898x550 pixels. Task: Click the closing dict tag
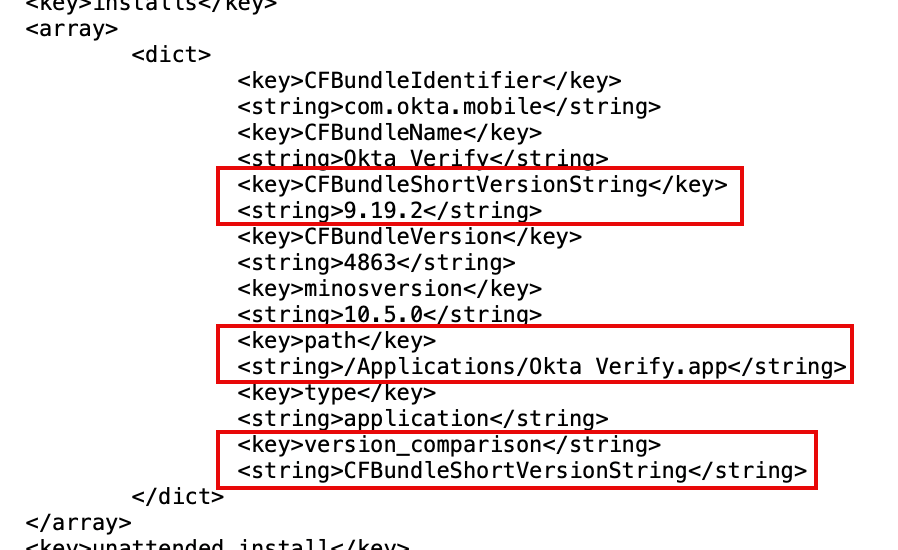pos(177,497)
